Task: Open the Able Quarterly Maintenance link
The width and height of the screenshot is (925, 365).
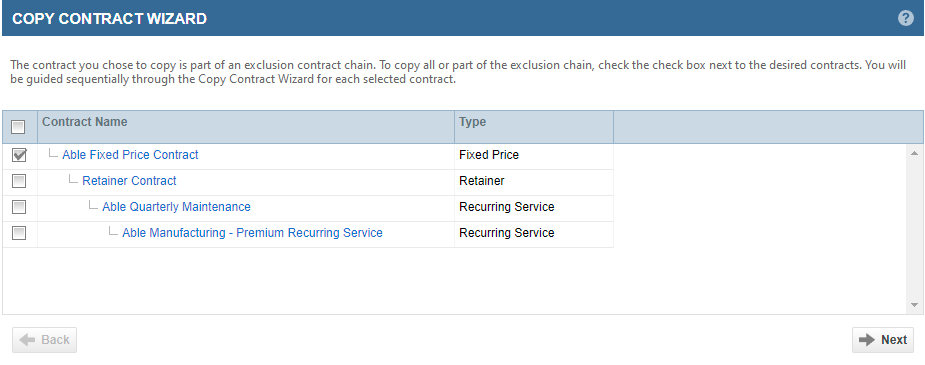Action: click(x=176, y=207)
